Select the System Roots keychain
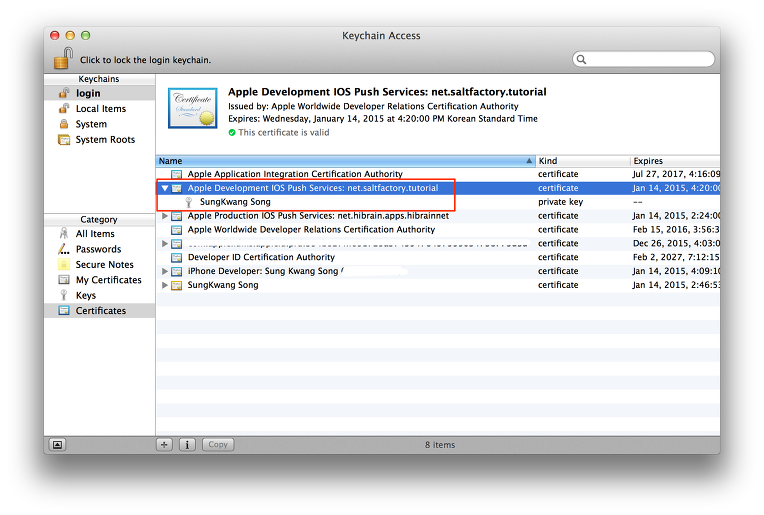This screenshot has height=515, width=764. tap(100, 140)
